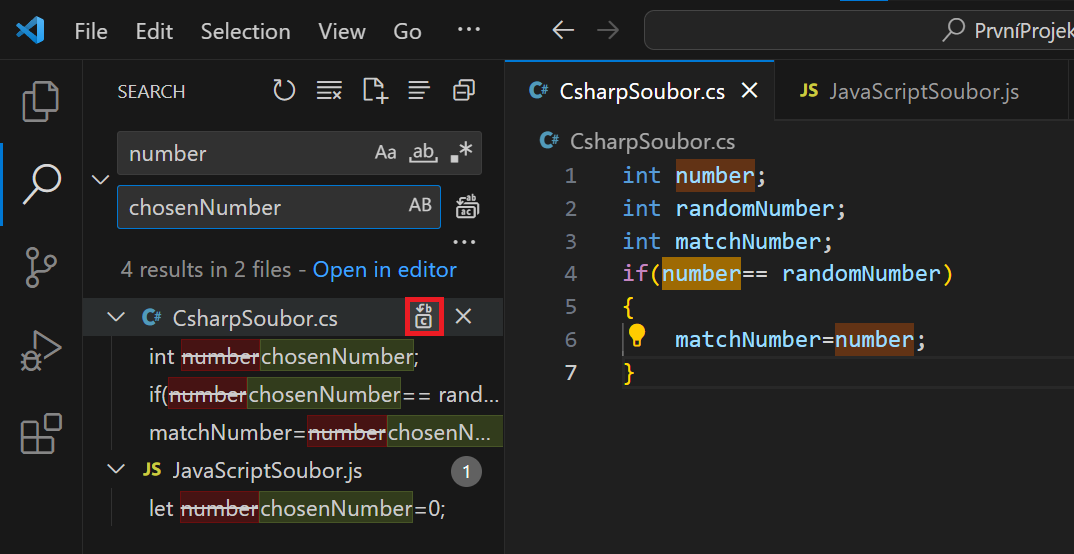Viewport: 1074px width, 554px height.
Task: Clear search results
Action: (329, 90)
